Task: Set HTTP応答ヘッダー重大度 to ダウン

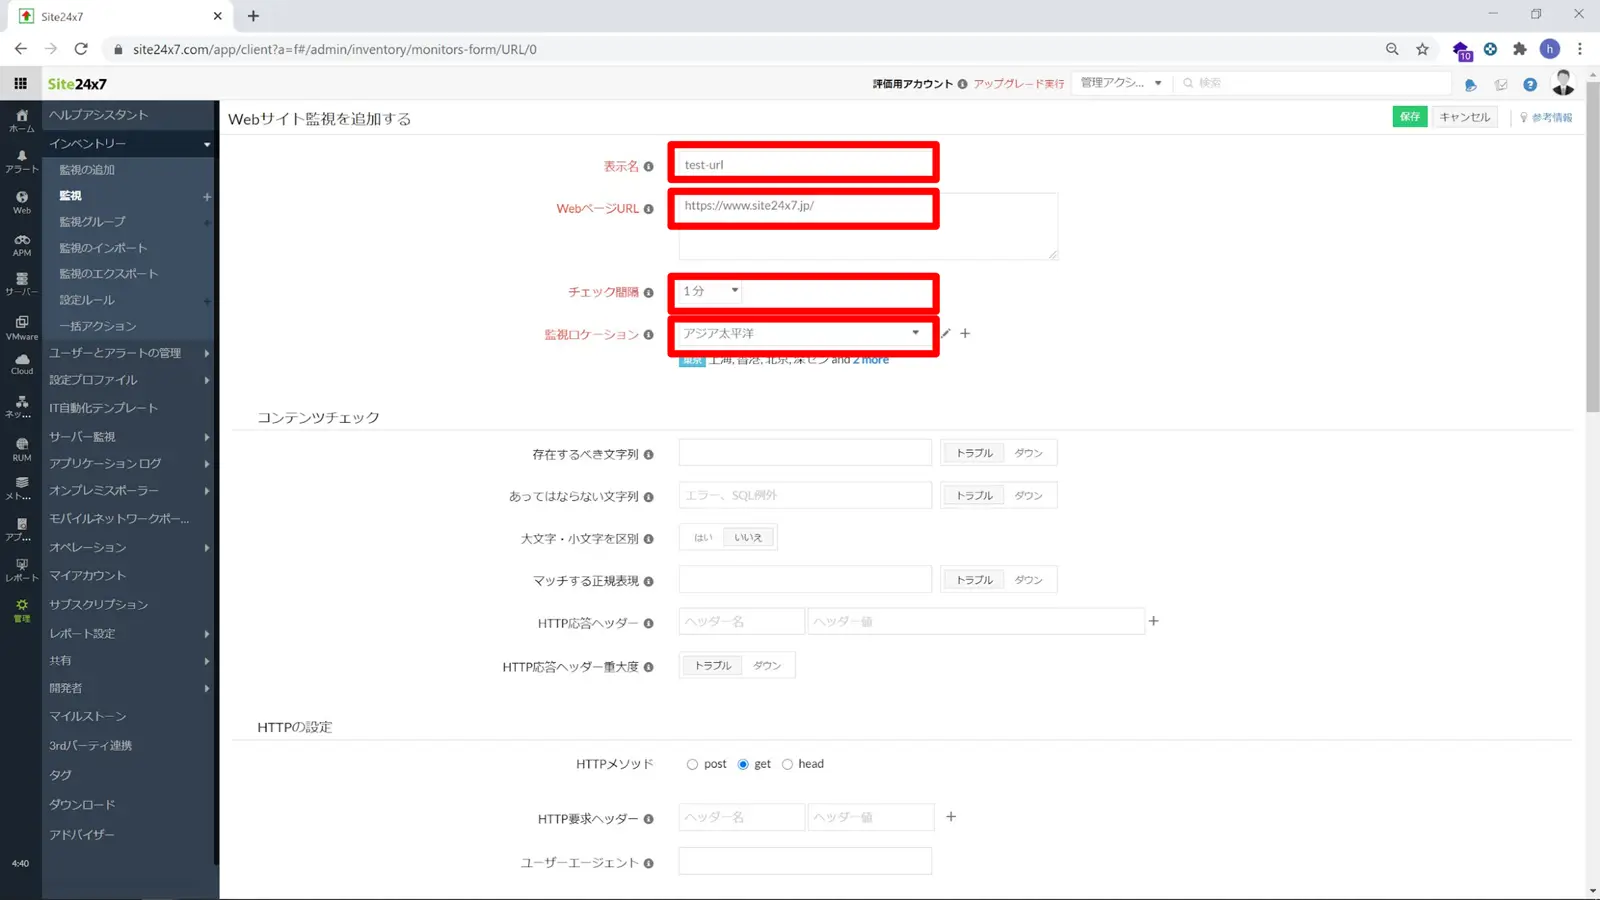Action: pyautogui.click(x=767, y=665)
